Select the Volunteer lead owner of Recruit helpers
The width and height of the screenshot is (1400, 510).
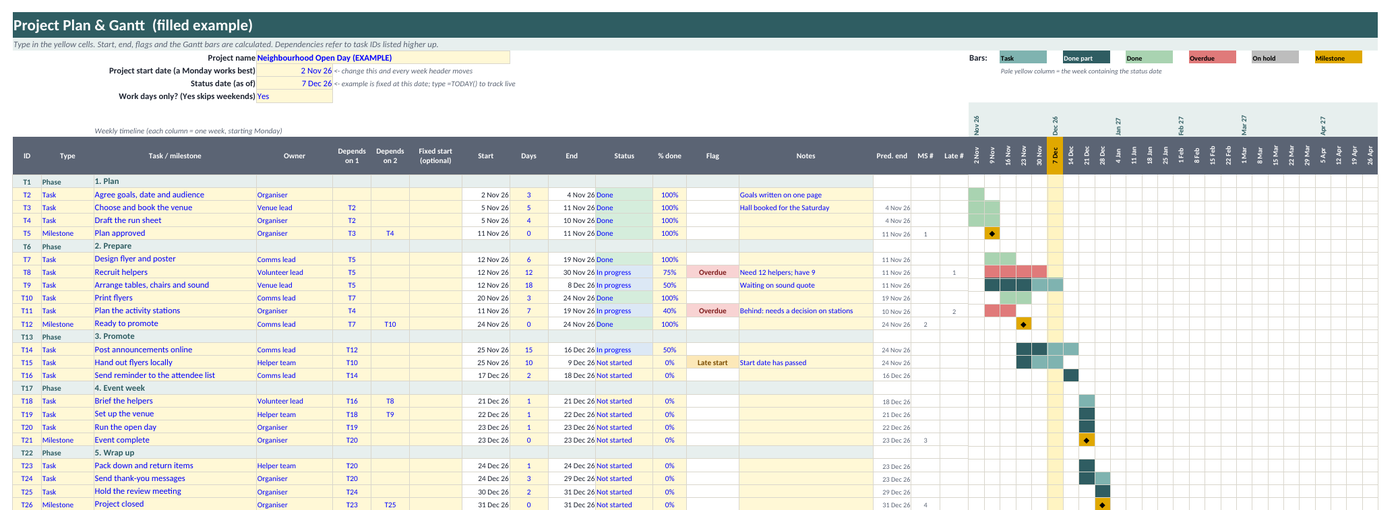tap(294, 272)
